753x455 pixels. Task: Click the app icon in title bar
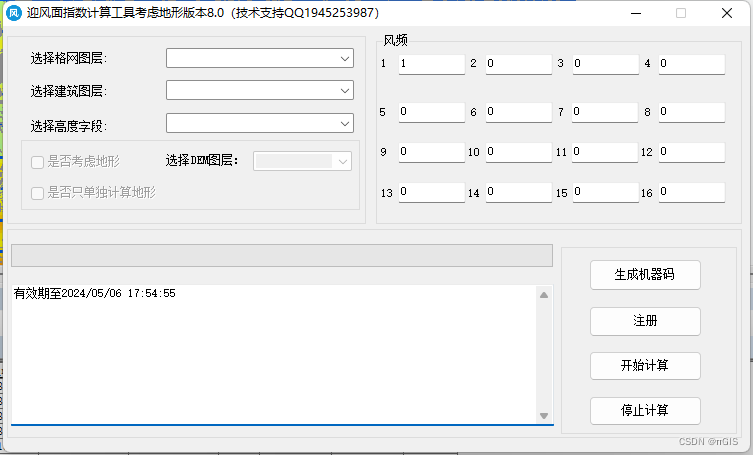pos(13,13)
